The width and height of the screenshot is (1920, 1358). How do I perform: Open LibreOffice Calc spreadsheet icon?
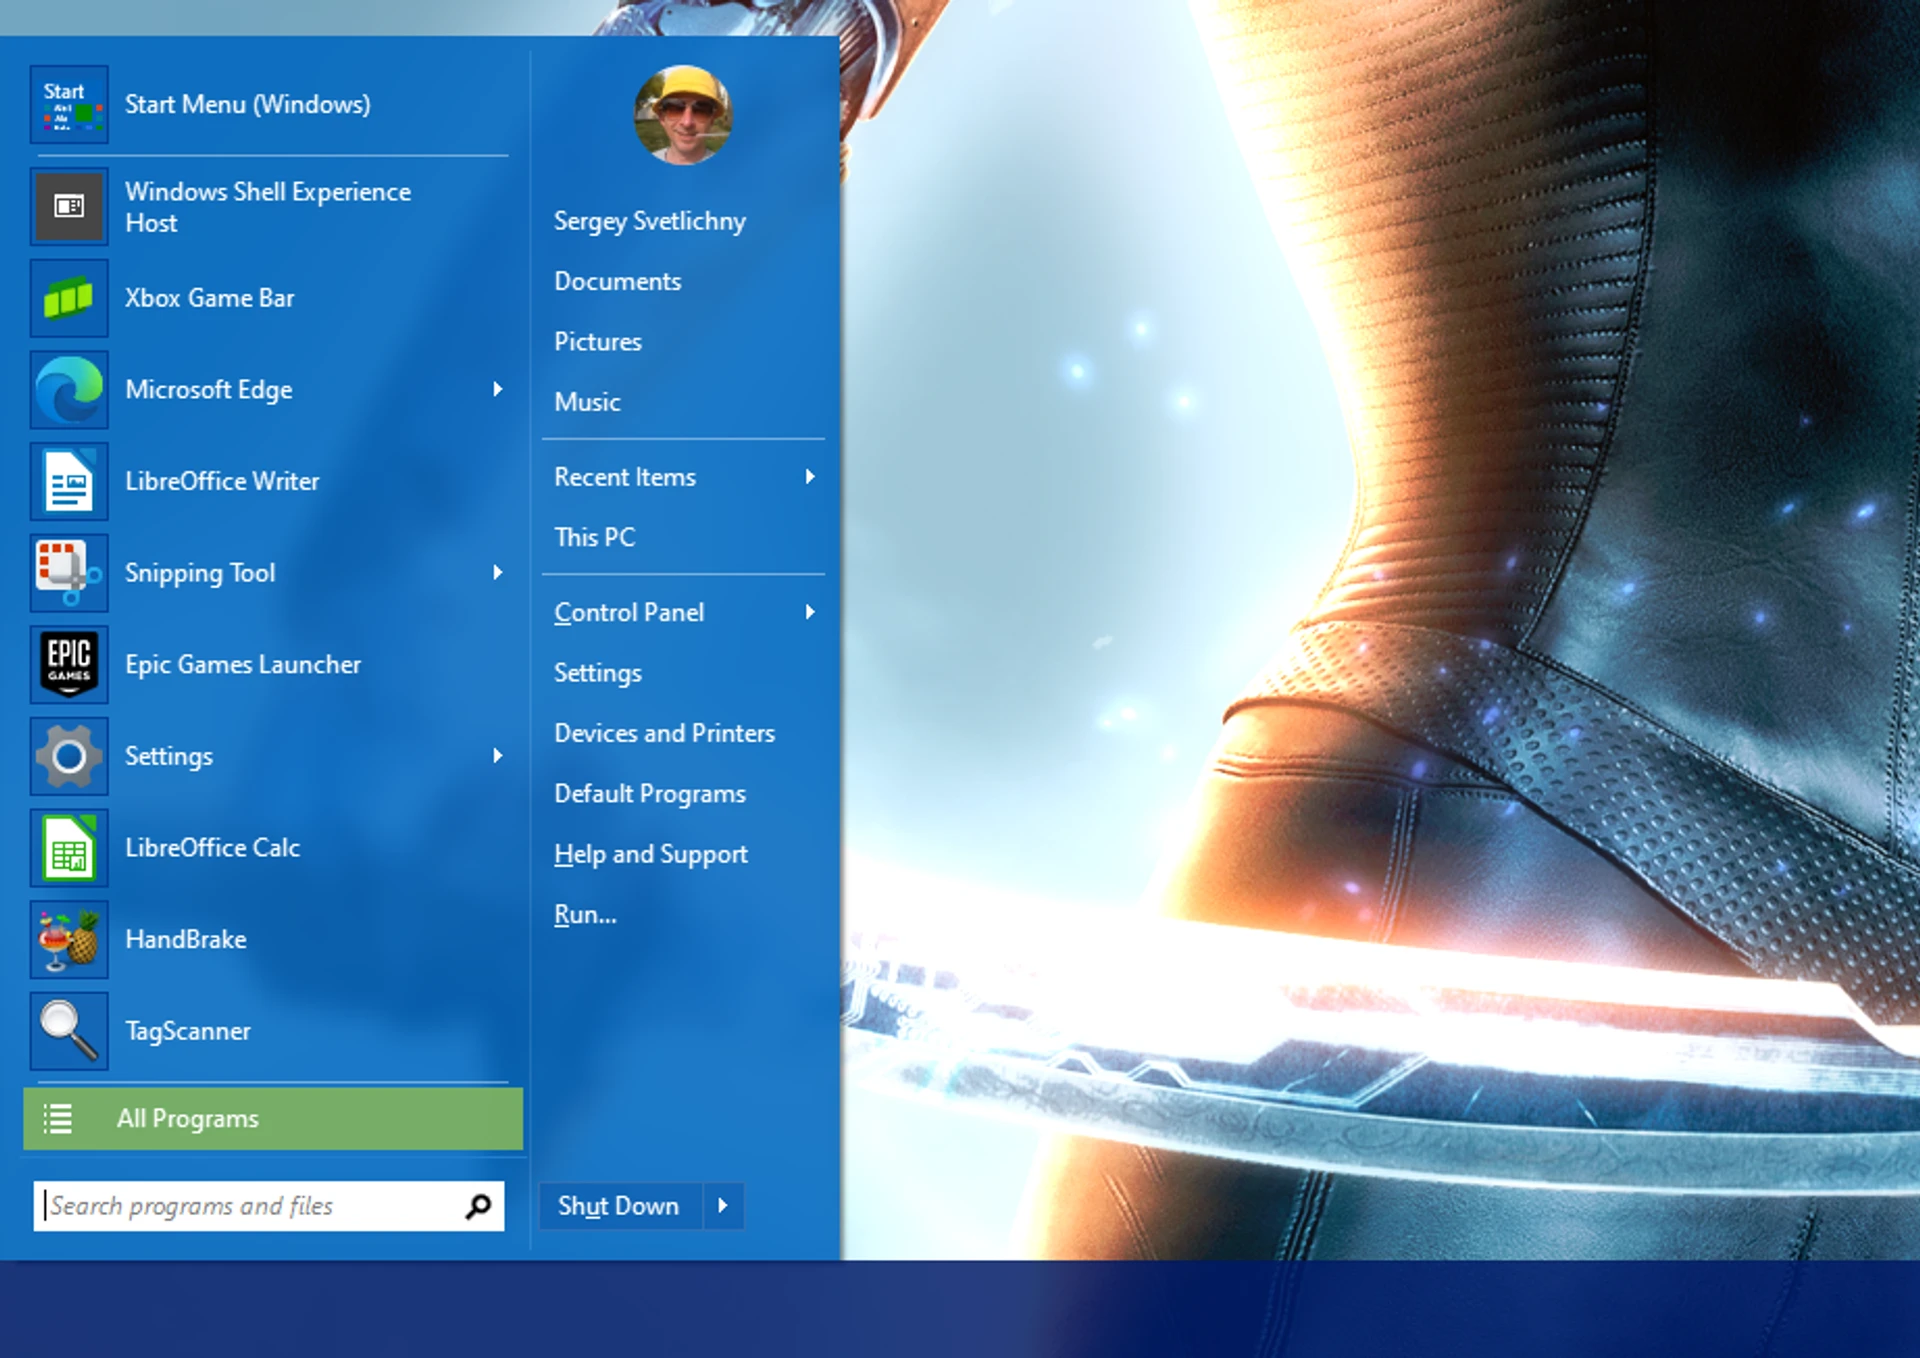coord(69,848)
